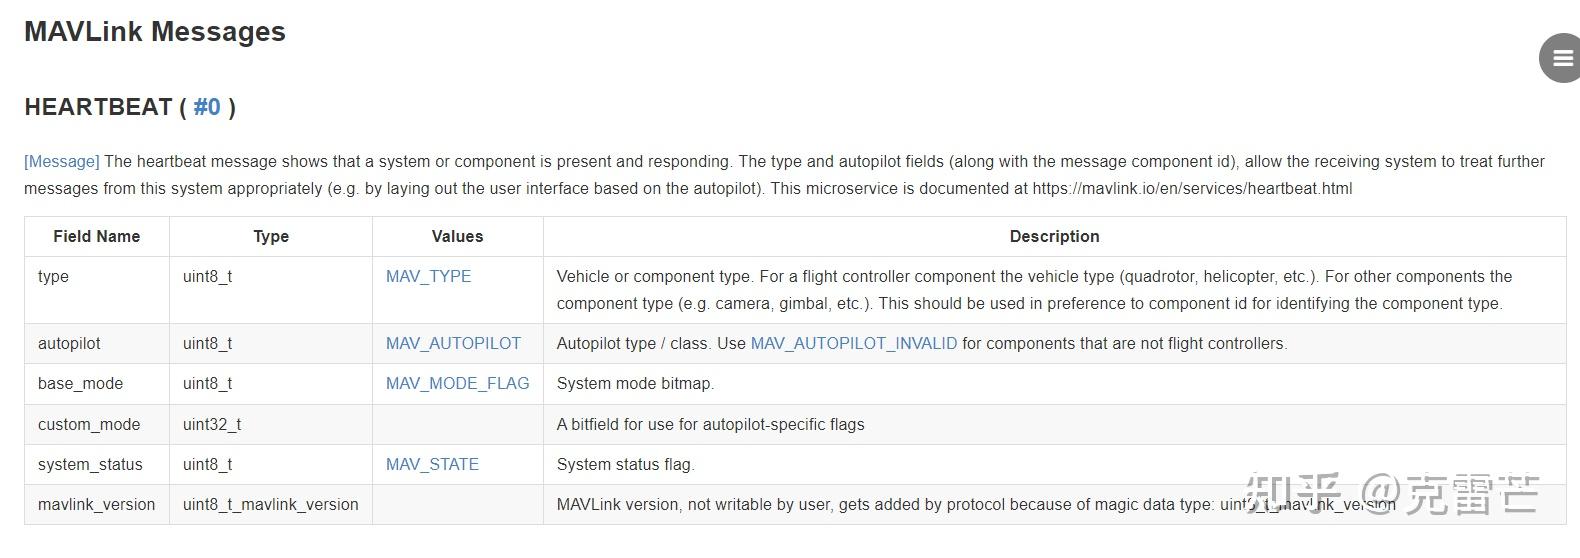Click the uint32_t type cell

[212, 424]
